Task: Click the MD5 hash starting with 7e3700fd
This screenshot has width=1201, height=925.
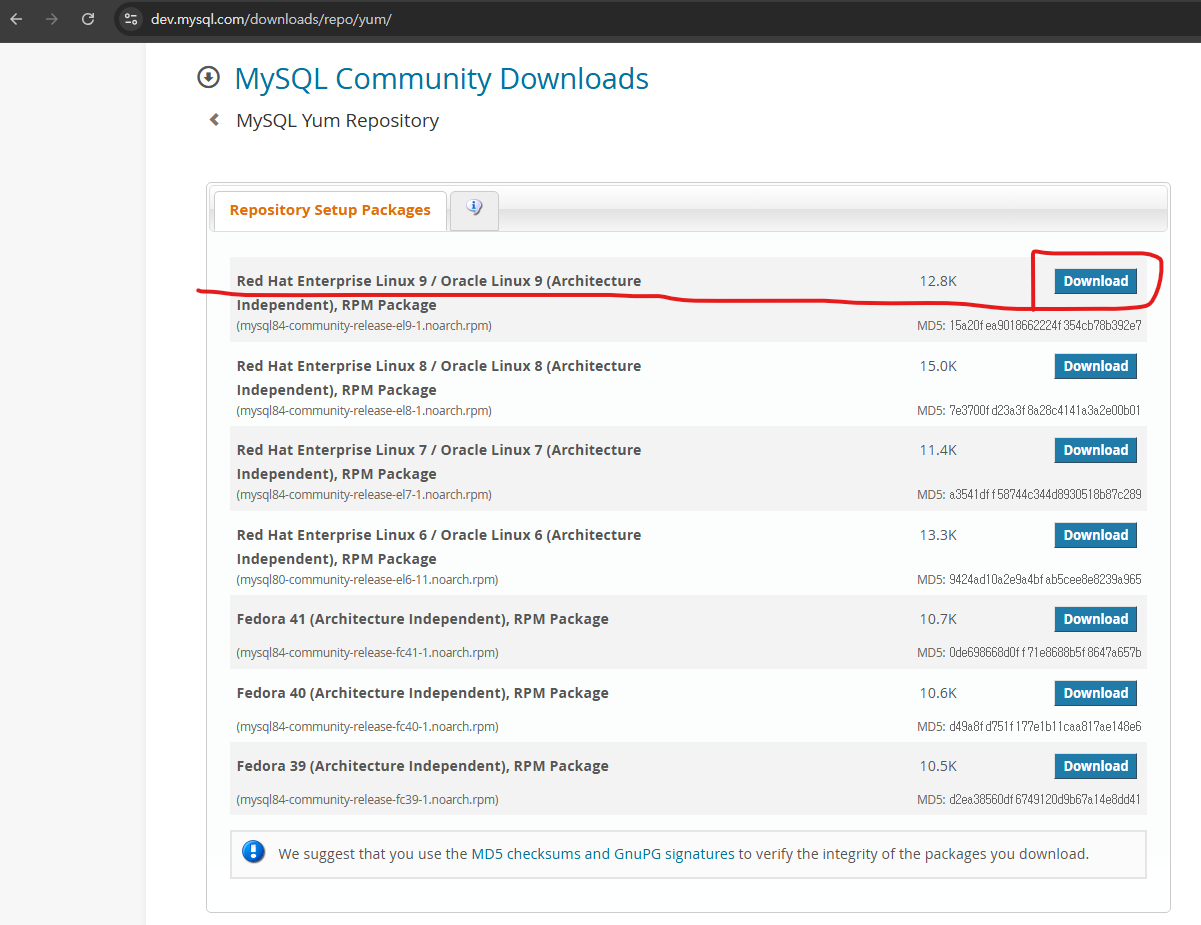Action: (x=1045, y=411)
